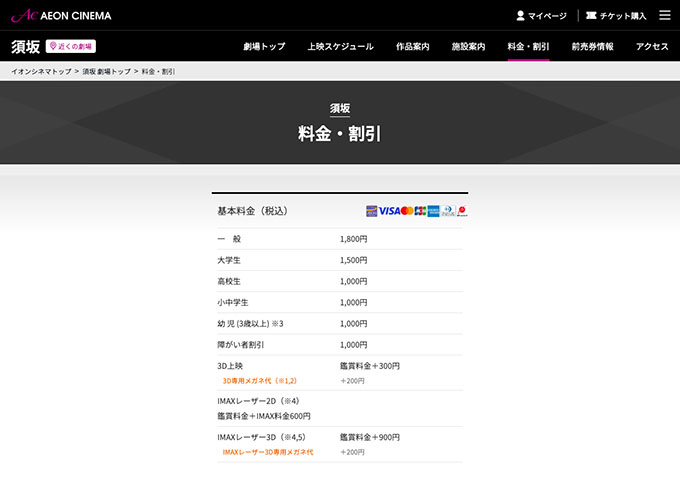Image resolution: width=680 pixels, height=480 pixels.
Task: Click the 3D専用メガネ代 orange note
Action: click(x=259, y=381)
